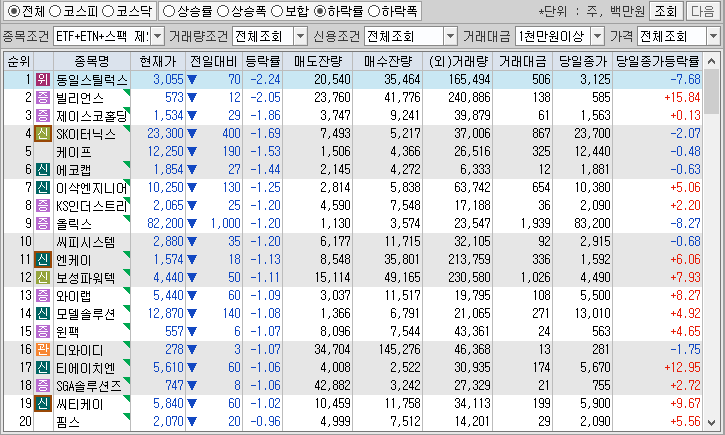Sort by (외)거래량 column header
The height and width of the screenshot is (435, 725).
tap(458, 61)
